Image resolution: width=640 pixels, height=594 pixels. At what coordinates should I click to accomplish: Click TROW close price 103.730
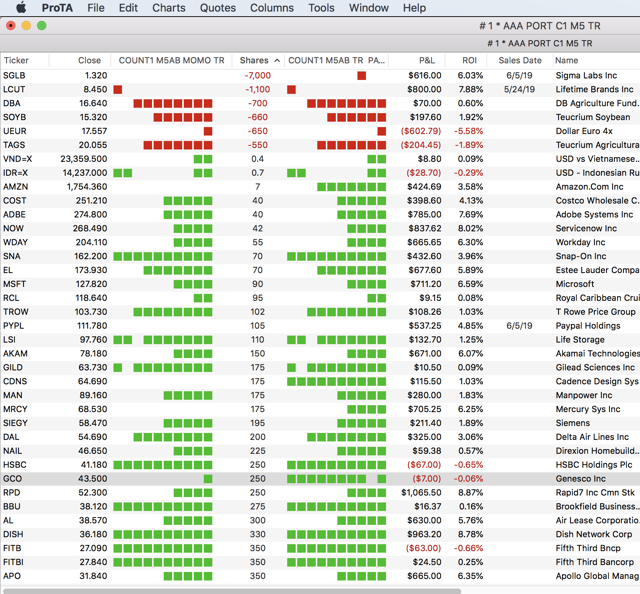[x=91, y=311]
